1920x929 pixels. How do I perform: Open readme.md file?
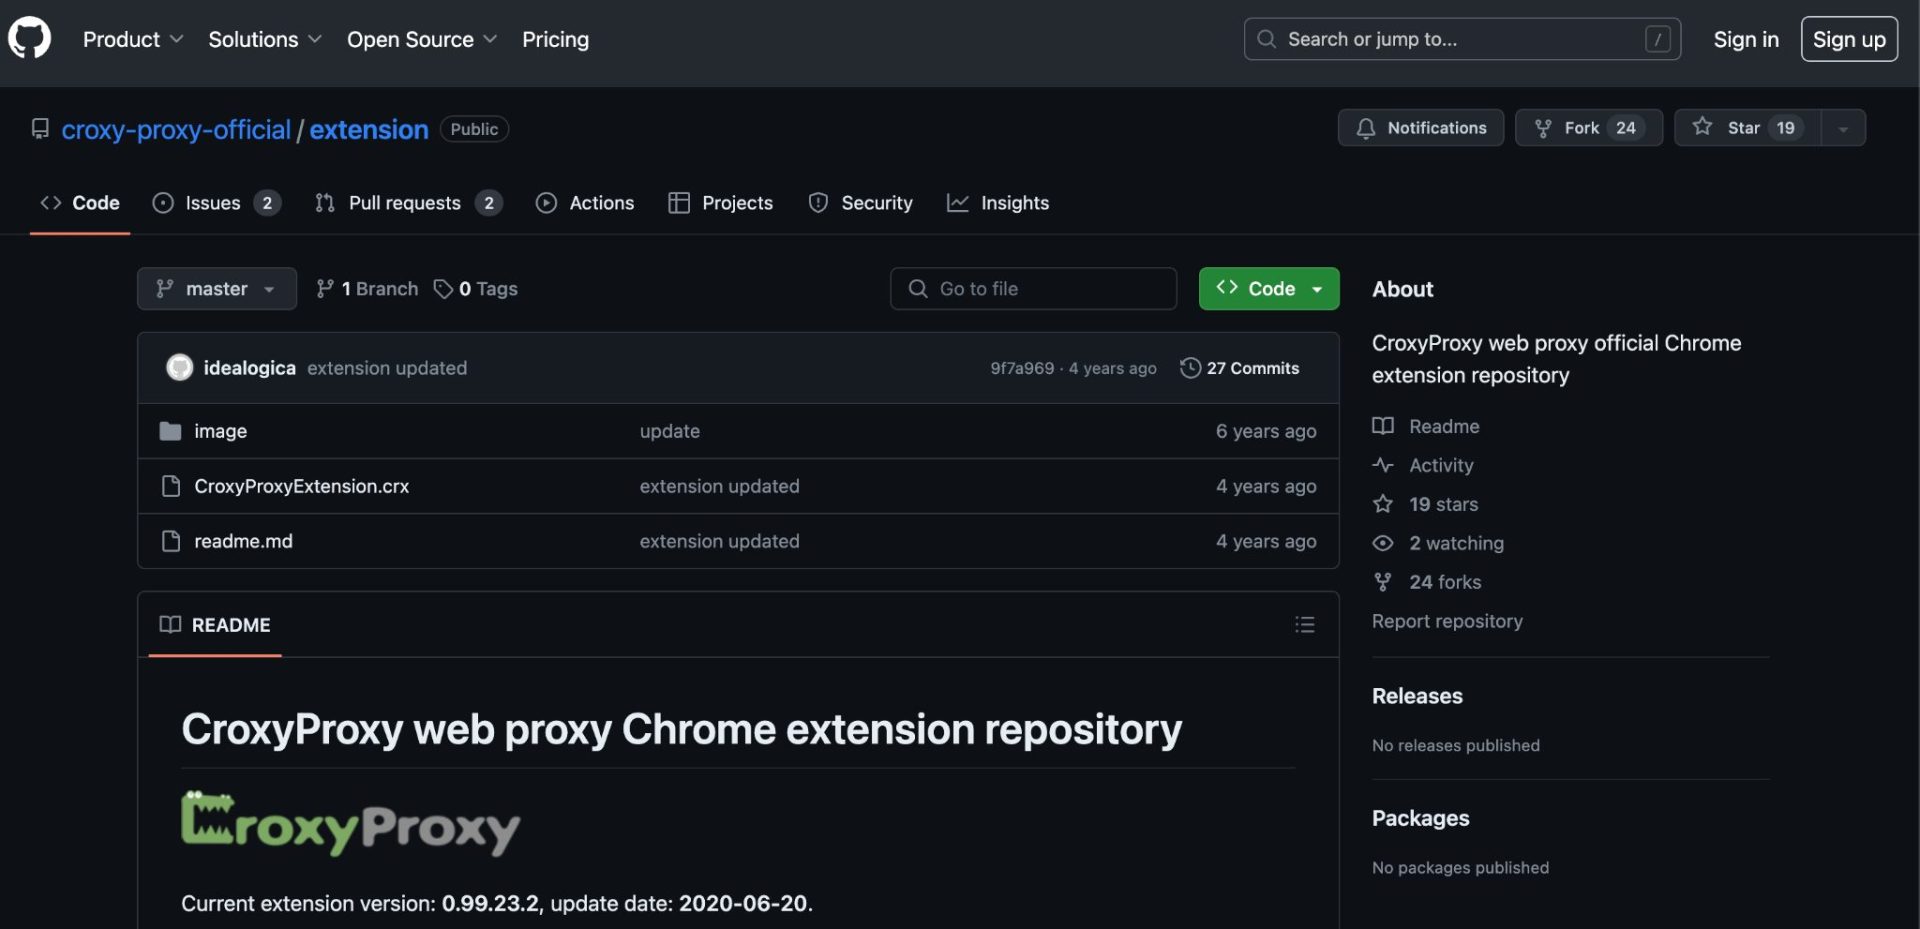click(x=243, y=541)
